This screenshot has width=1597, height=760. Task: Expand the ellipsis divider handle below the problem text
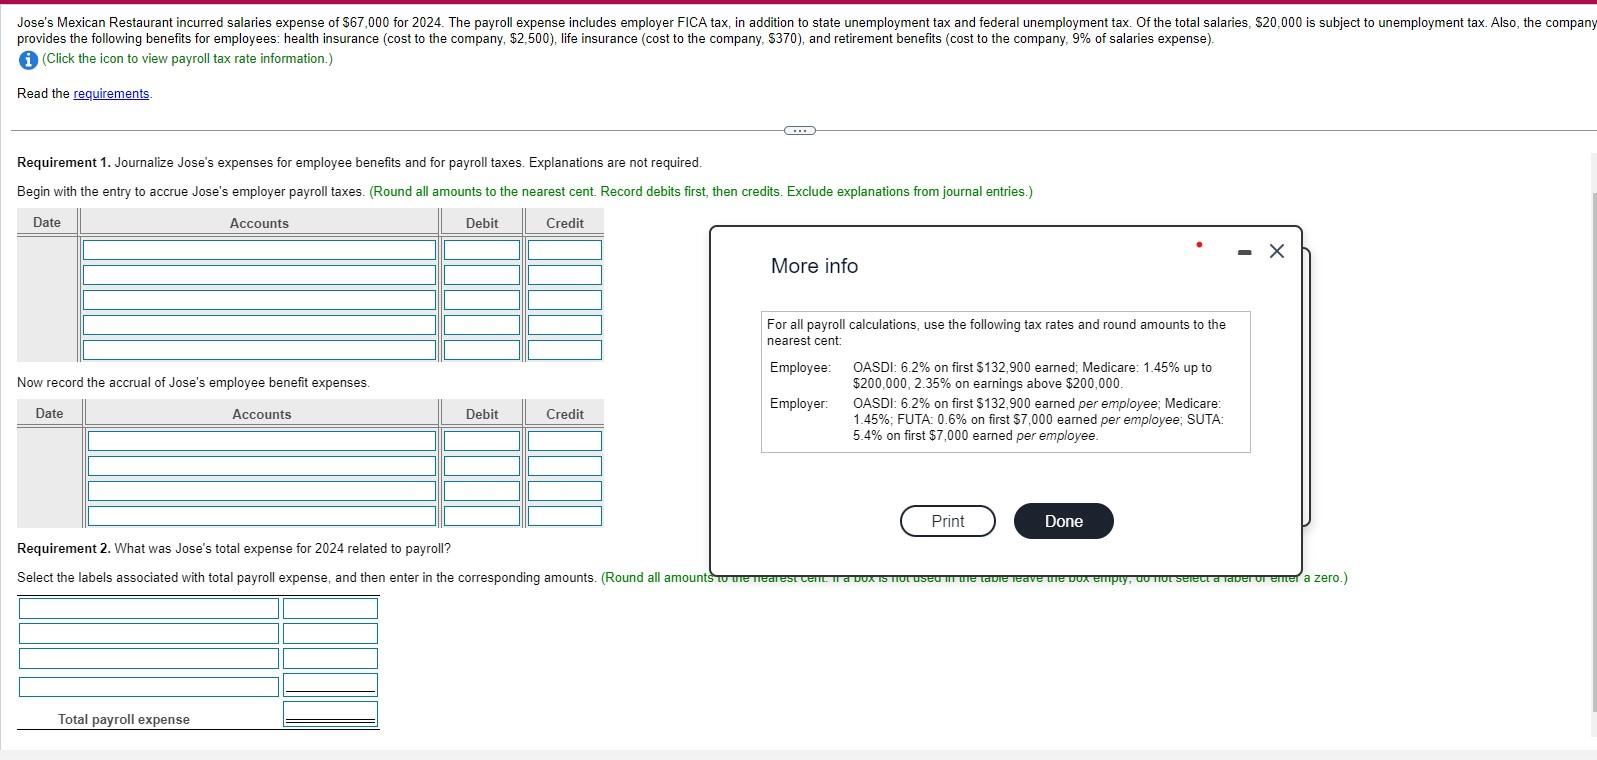[x=799, y=130]
